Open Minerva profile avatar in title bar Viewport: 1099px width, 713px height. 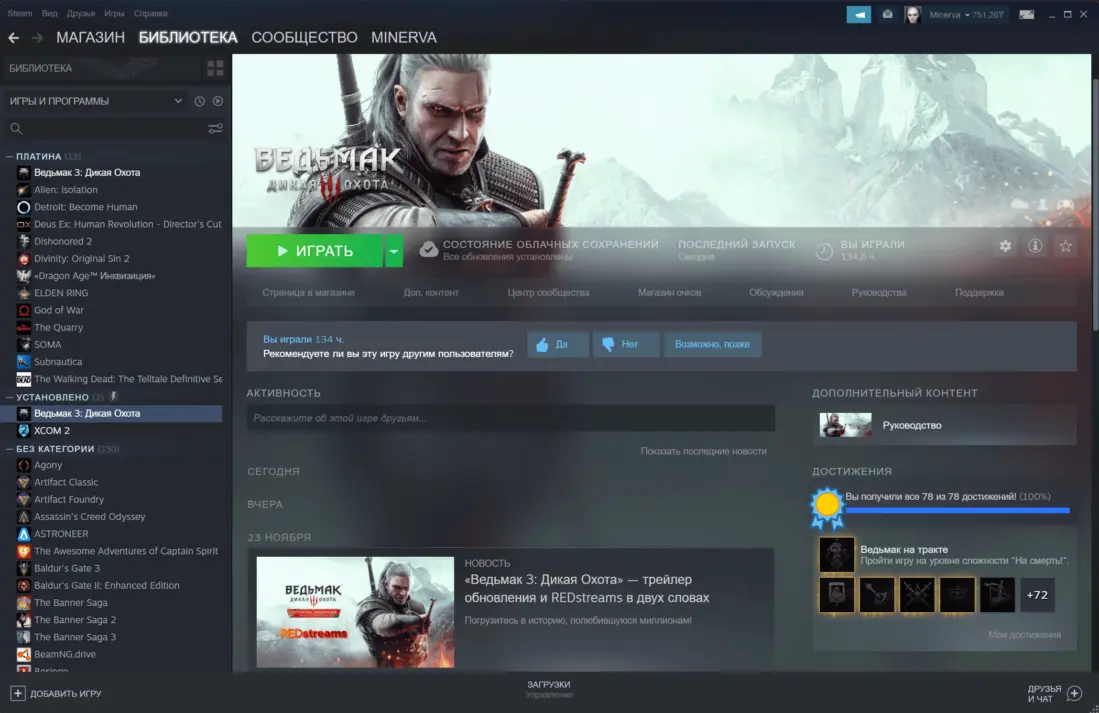click(x=913, y=14)
